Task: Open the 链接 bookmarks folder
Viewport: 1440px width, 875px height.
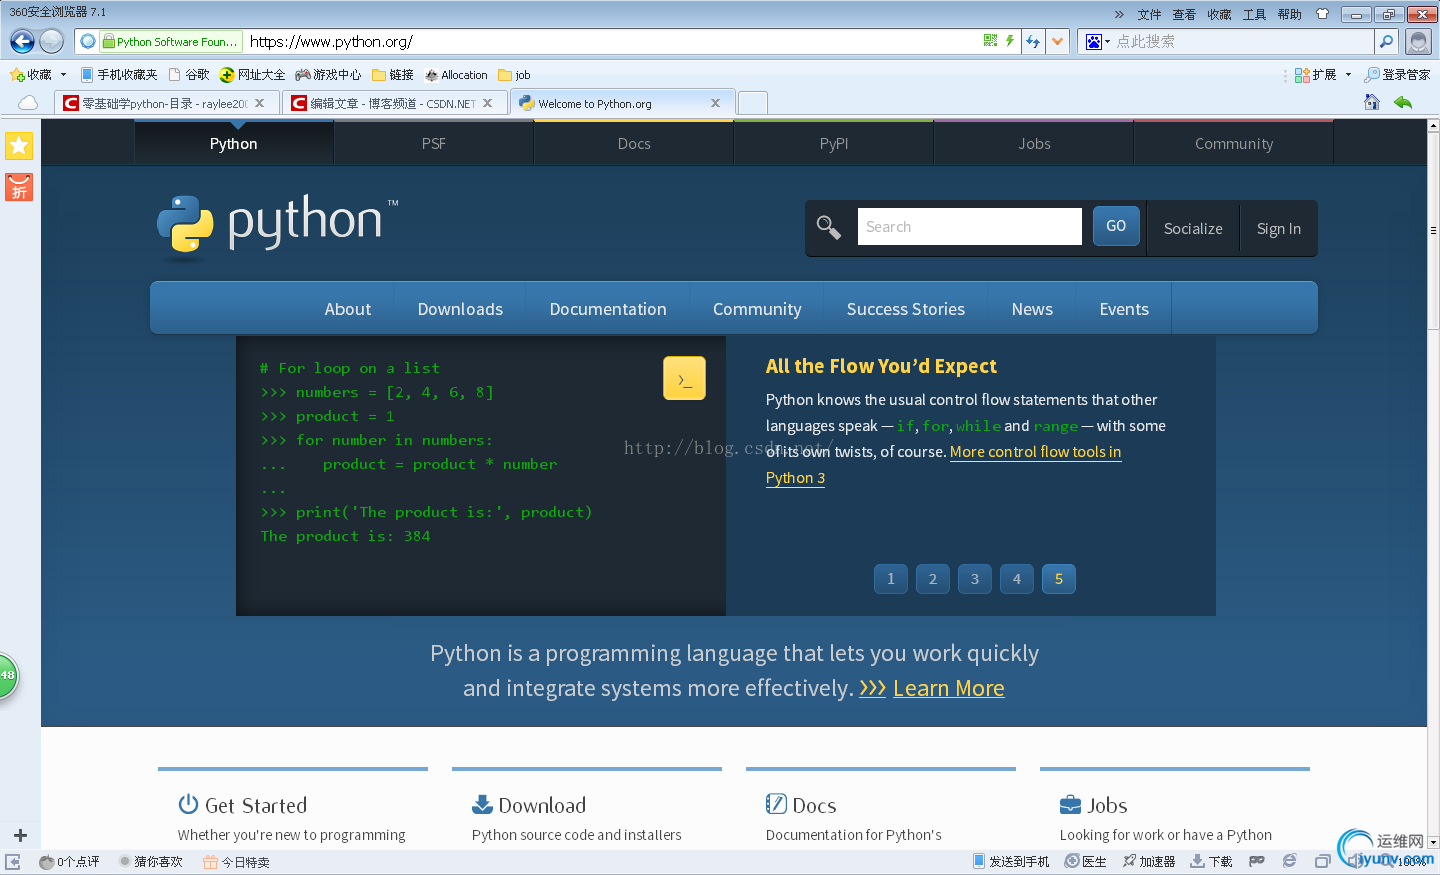Action: [x=392, y=75]
